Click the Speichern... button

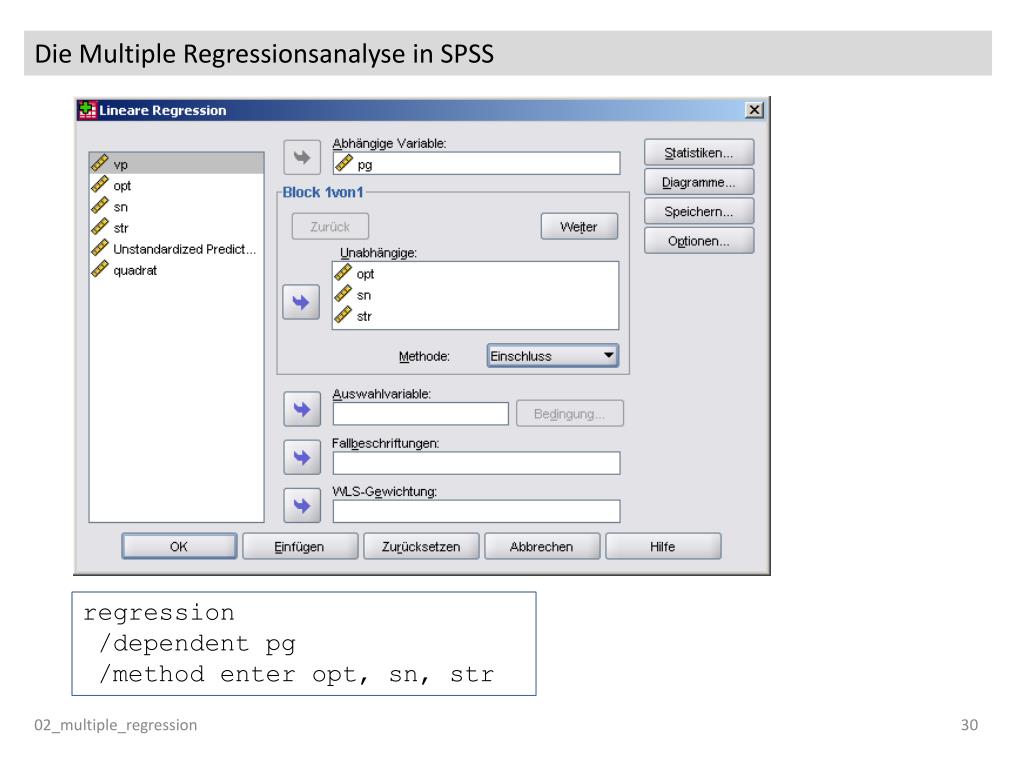[x=699, y=212]
